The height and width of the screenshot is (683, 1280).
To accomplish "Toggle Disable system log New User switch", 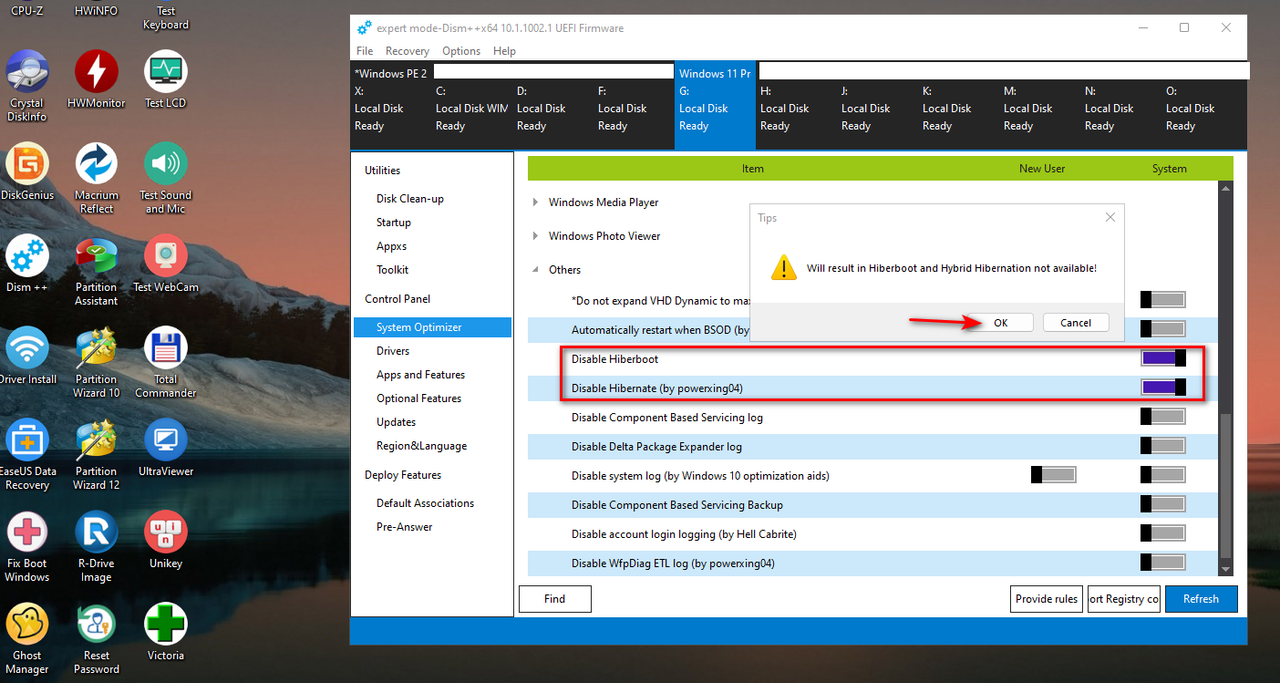I will [x=1053, y=475].
